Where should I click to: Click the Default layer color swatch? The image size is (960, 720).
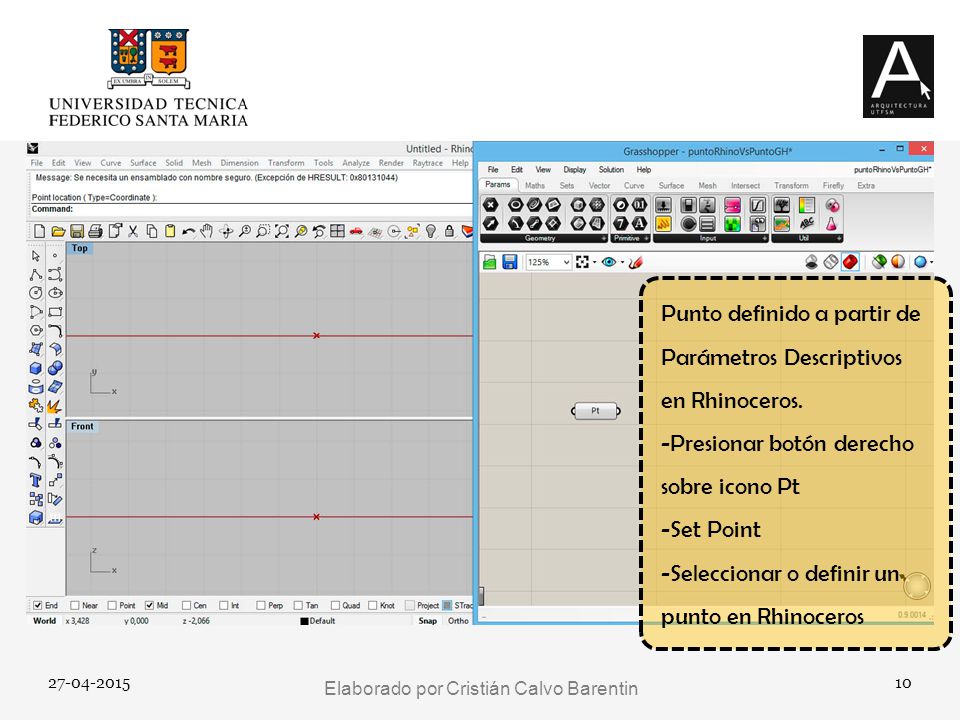pyautogui.click(x=304, y=621)
